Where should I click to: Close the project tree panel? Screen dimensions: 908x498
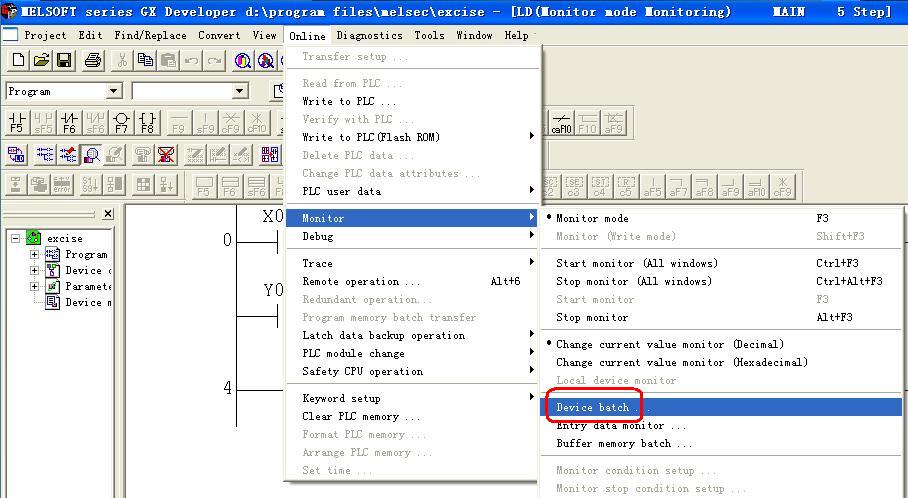click(x=108, y=213)
